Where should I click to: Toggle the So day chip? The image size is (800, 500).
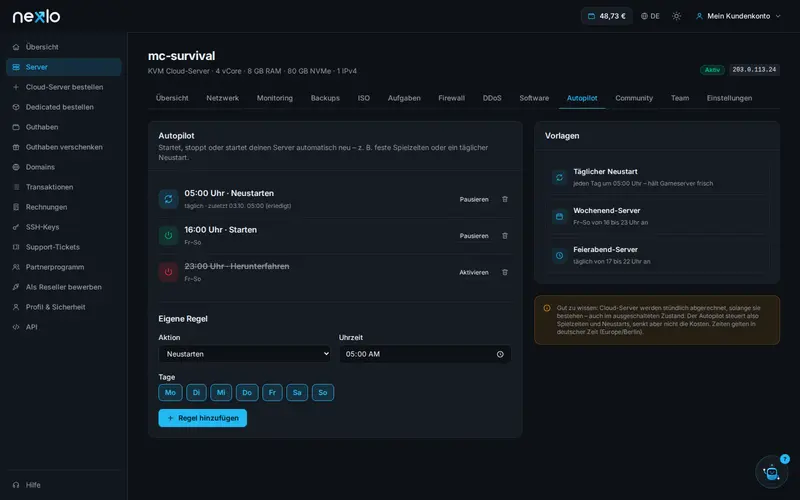click(323, 392)
